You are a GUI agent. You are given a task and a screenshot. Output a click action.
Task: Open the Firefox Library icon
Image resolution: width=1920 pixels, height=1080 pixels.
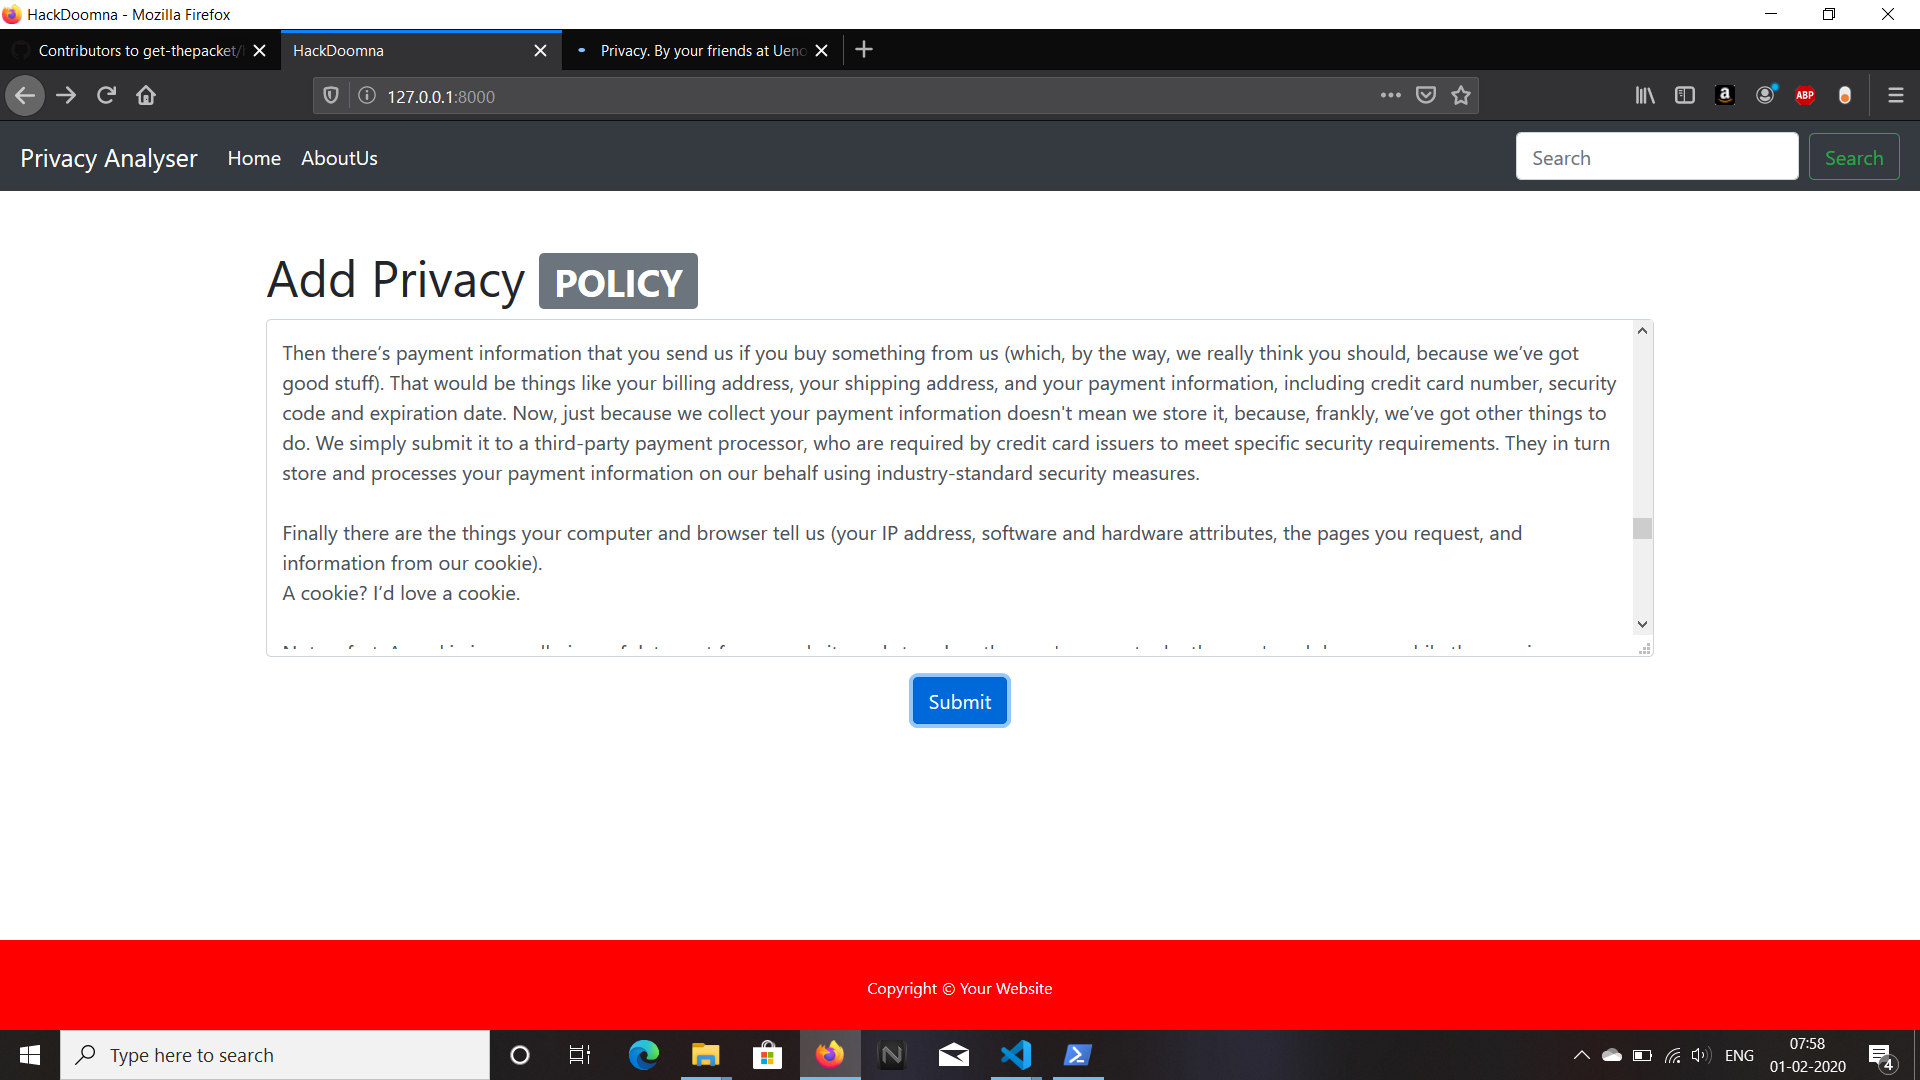point(1645,96)
